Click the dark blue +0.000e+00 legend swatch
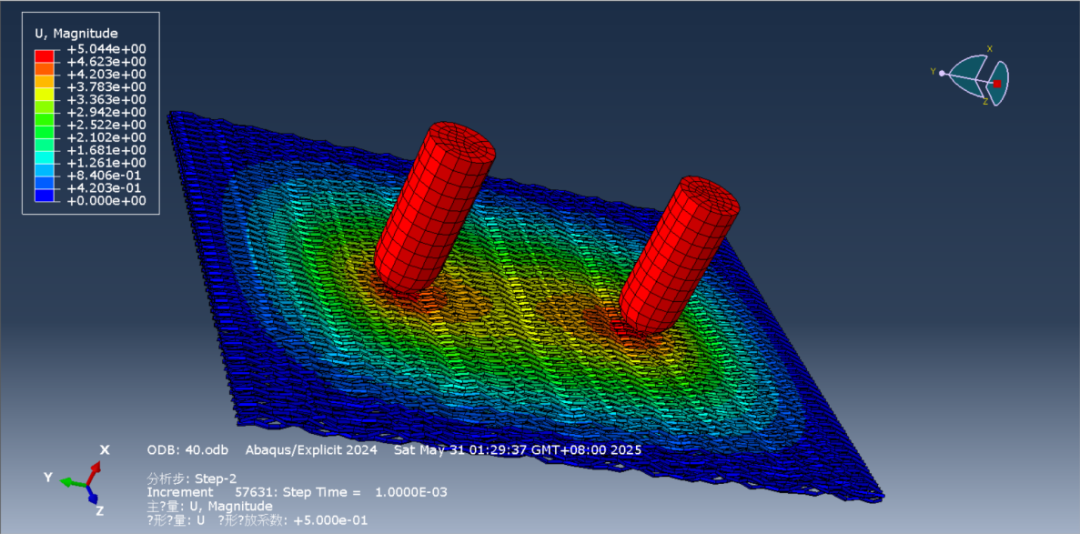The height and width of the screenshot is (534, 1080). tap(44, 194)
